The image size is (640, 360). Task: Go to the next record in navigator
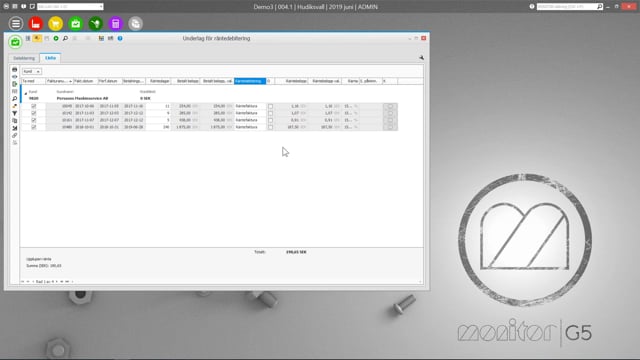tap(57, 282)
